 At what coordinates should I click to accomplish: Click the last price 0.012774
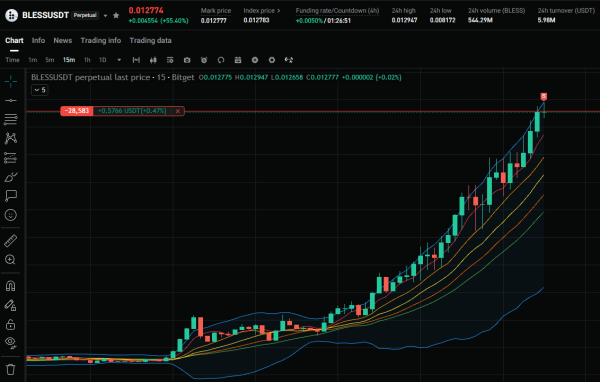[x=146, y=10]
